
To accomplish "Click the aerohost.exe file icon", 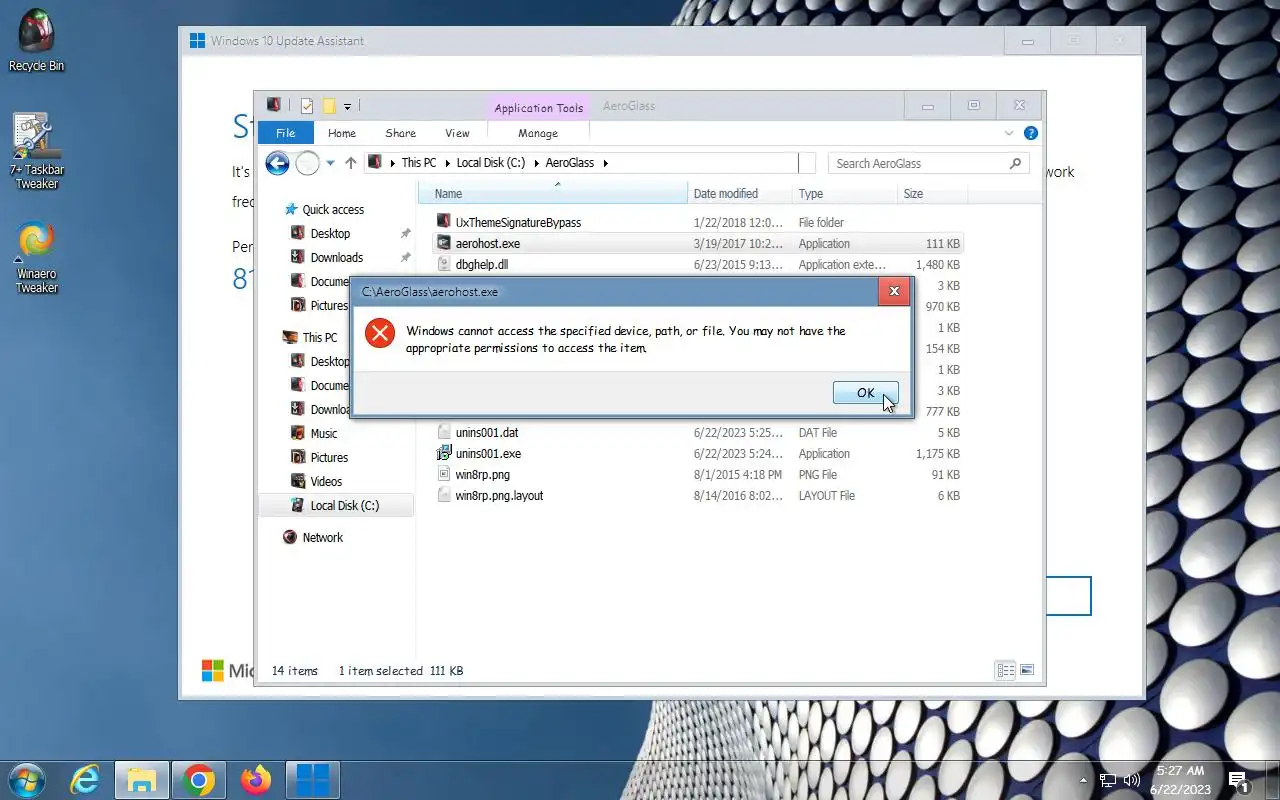I will [444, 243].
